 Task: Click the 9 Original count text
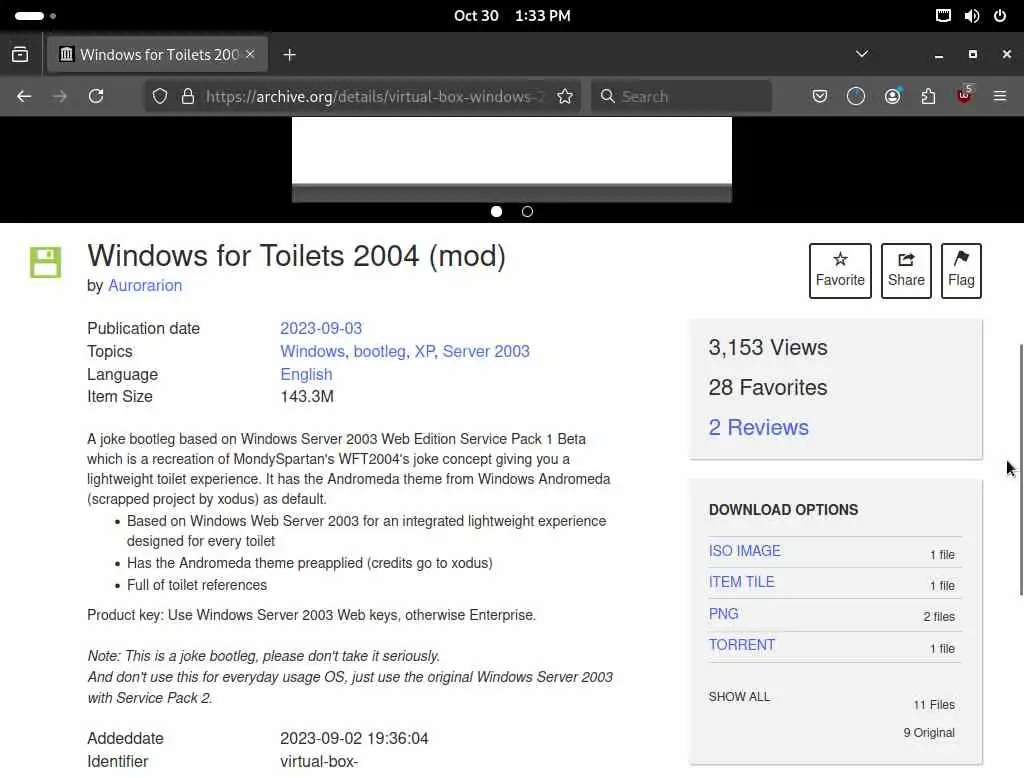[929, 733]
